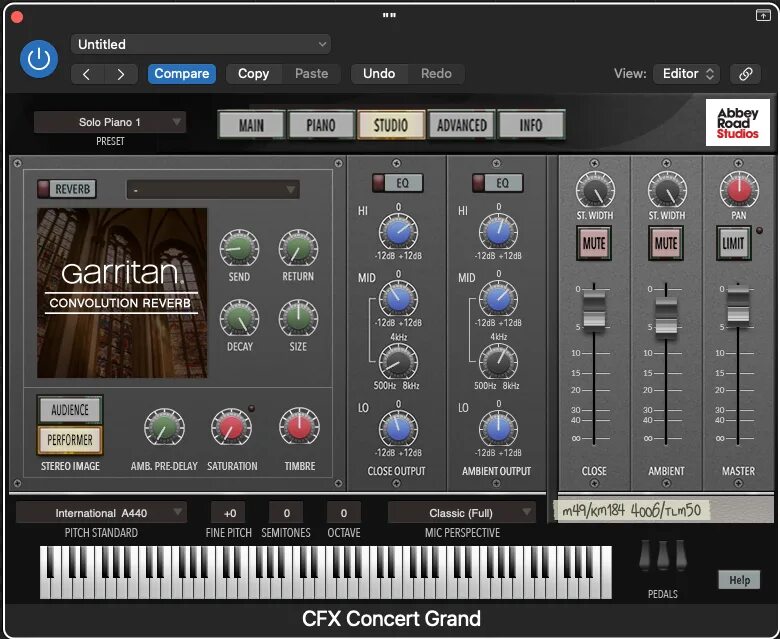780x639 pixels.
Task: Open the View Editor dropdown
Action: coord(686,74)
